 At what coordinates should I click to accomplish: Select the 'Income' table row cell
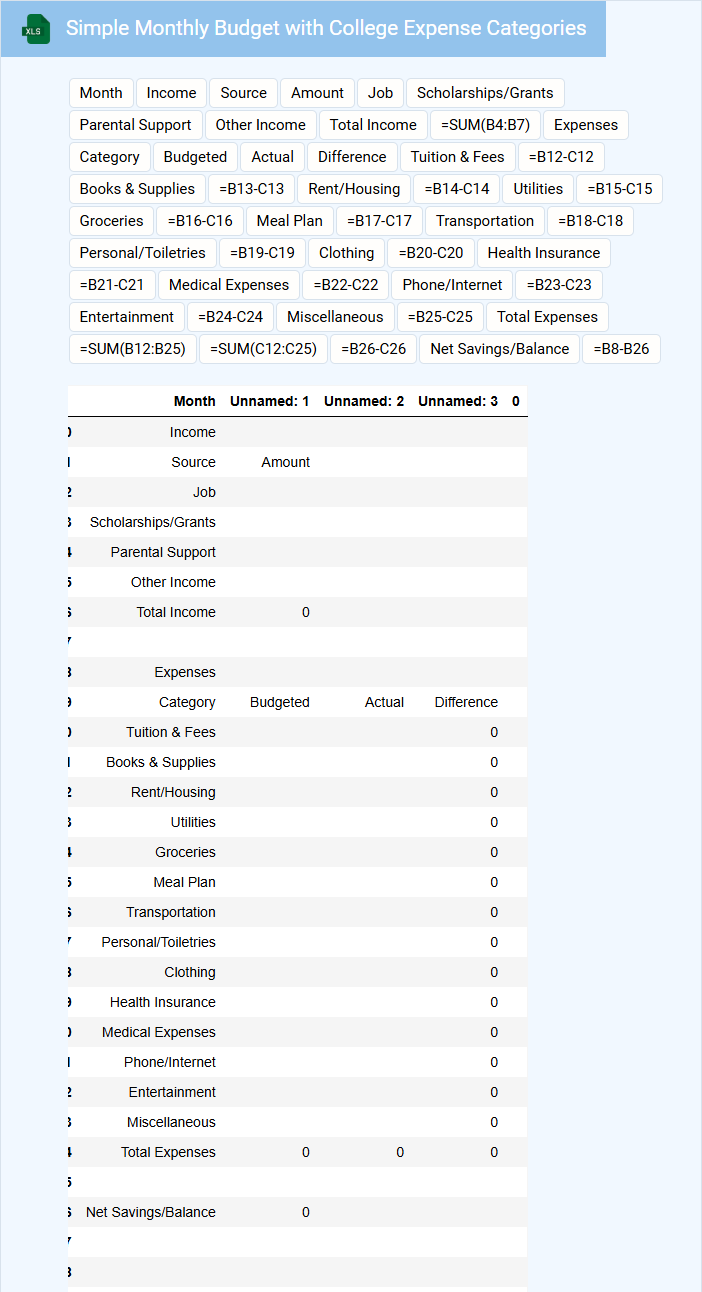tap(193, 432)
